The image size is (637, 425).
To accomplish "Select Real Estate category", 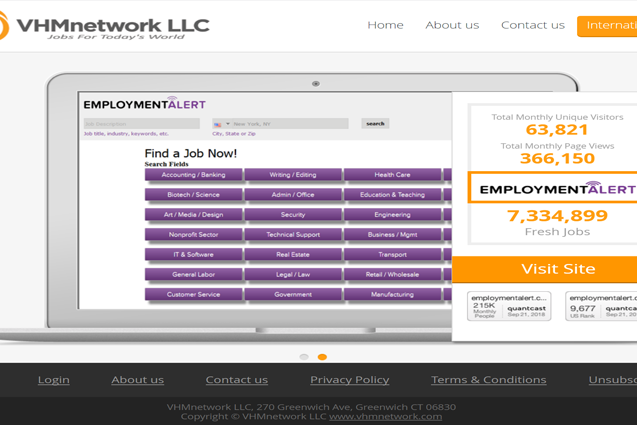I will click(293, 254).
